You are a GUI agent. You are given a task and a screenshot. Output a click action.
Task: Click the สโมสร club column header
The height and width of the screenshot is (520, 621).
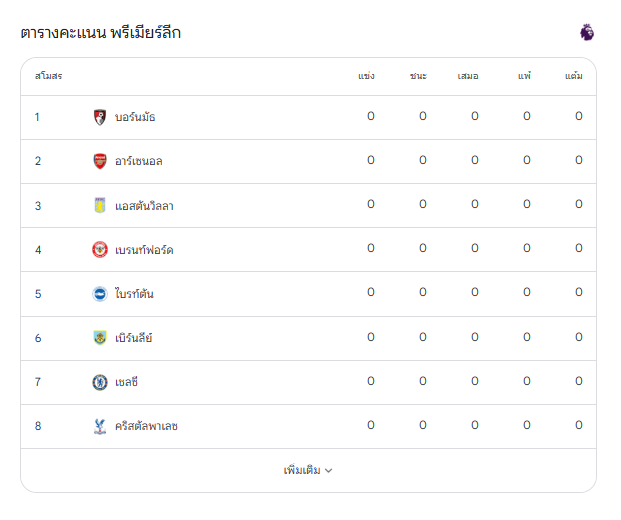click(48, 76)
